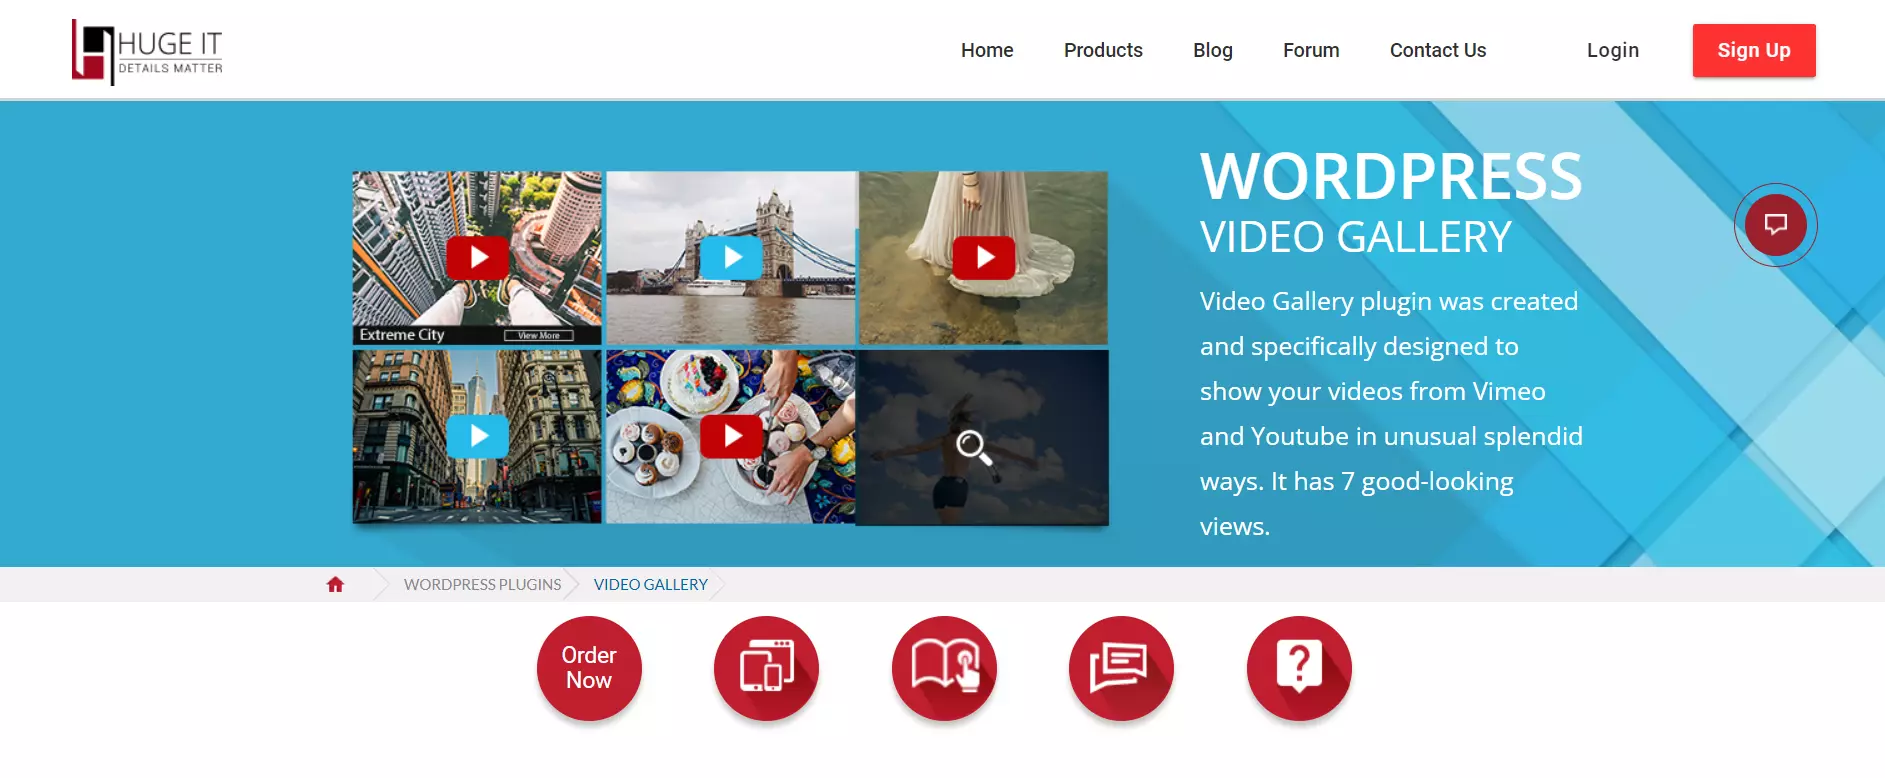
Task: Open the FAQ question mark icon
Action: point(1299,668)
